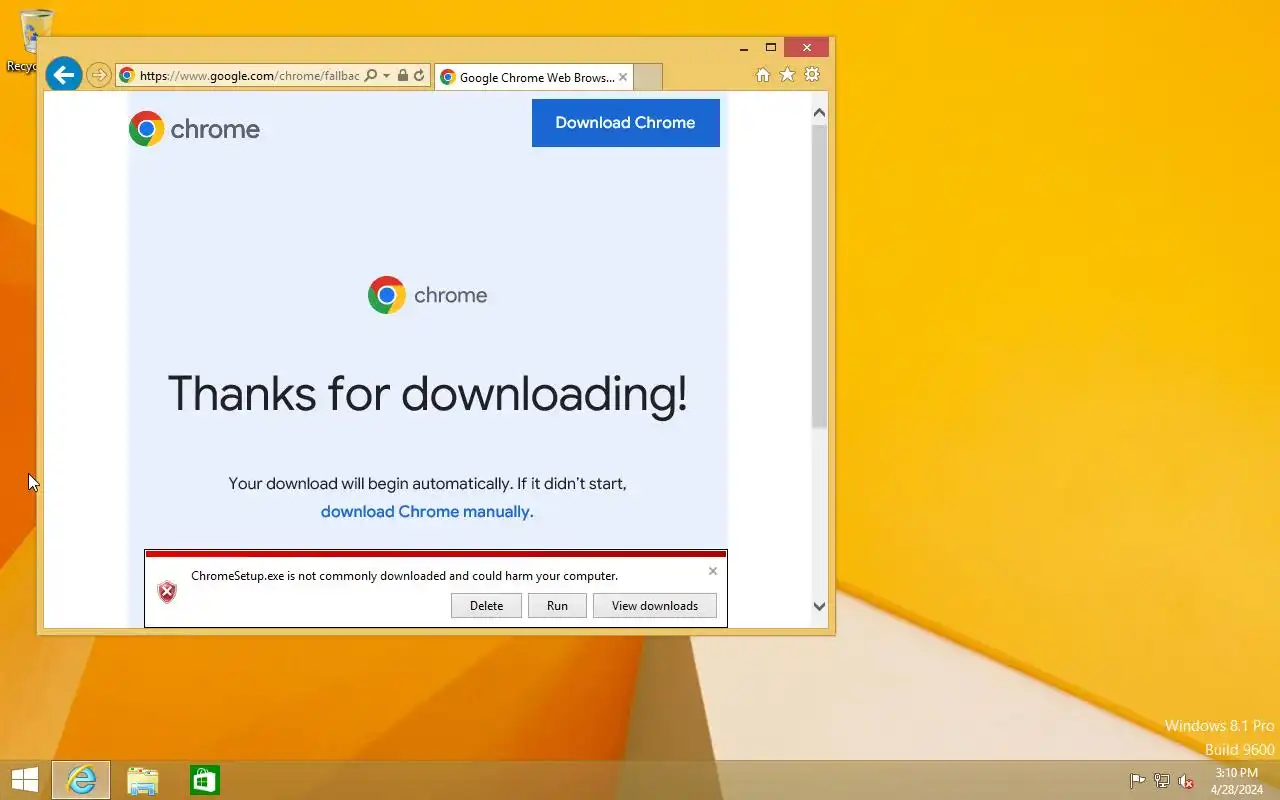Refresh the page with the reload icon
Screen dimensions: 1280x800
(x=419, y=75)
